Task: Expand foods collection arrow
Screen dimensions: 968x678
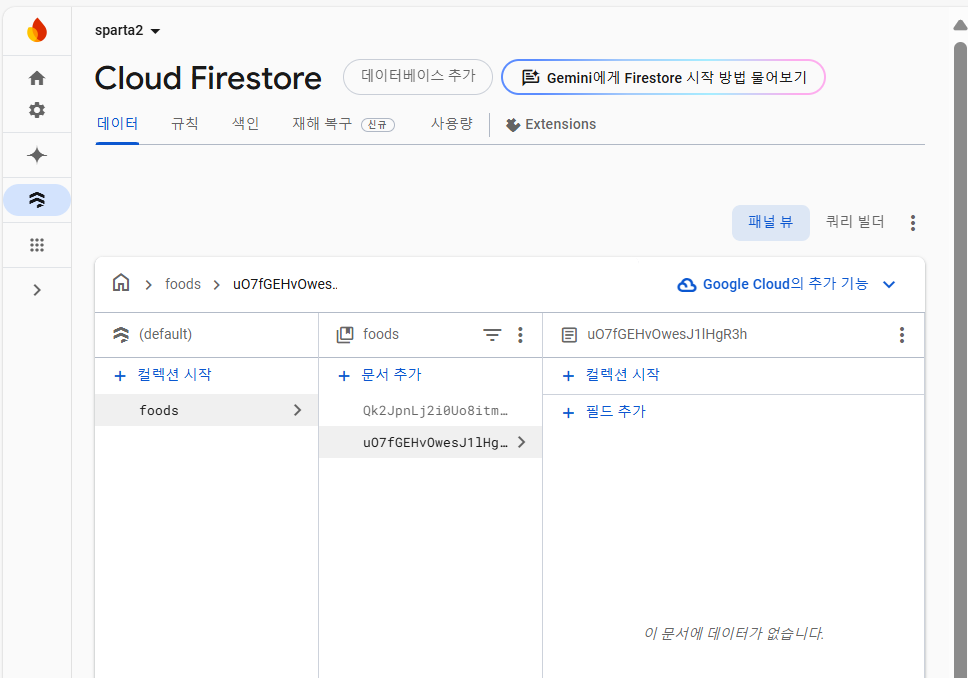Action: point(298,410)
